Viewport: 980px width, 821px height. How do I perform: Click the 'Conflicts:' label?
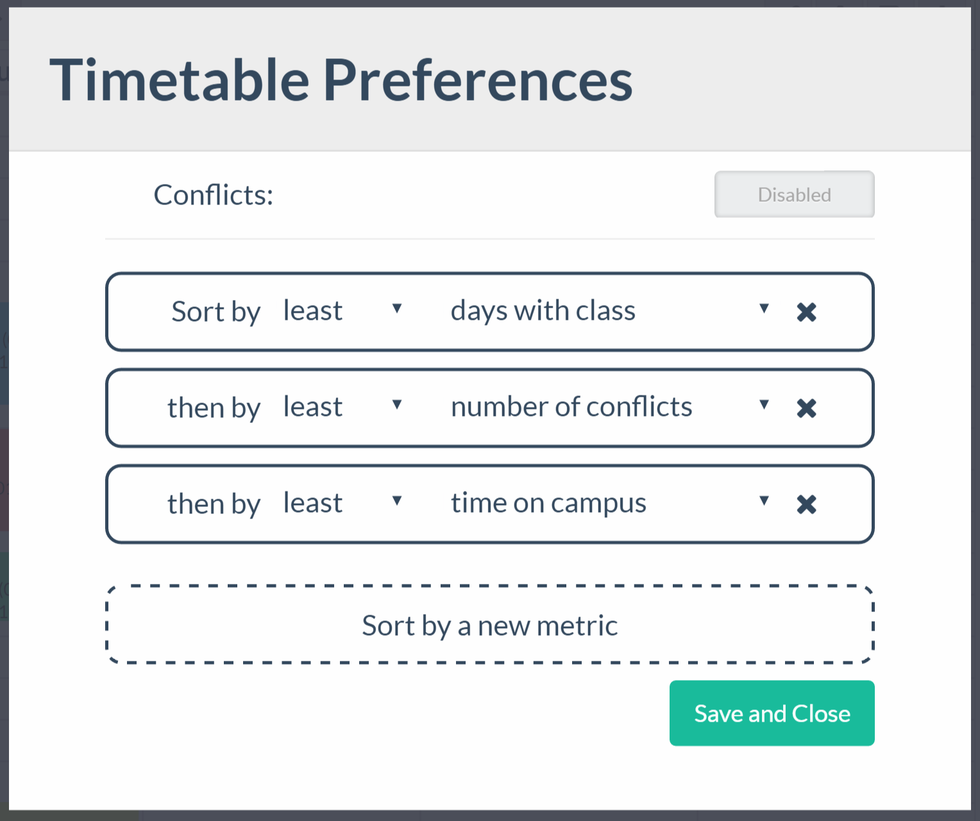[x=213, y=195]
